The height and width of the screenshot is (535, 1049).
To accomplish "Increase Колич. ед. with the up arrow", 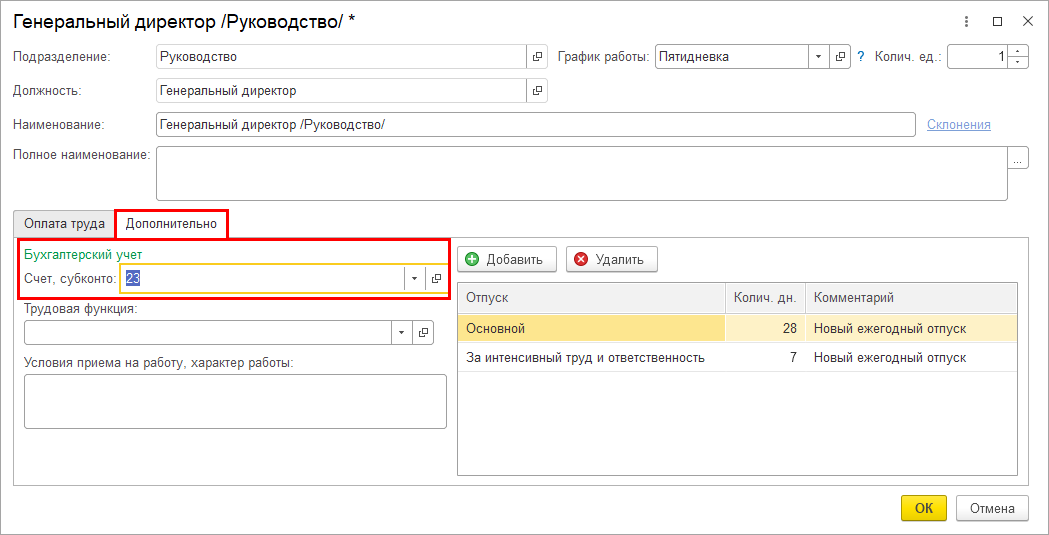I will [x=1019, y=51].
